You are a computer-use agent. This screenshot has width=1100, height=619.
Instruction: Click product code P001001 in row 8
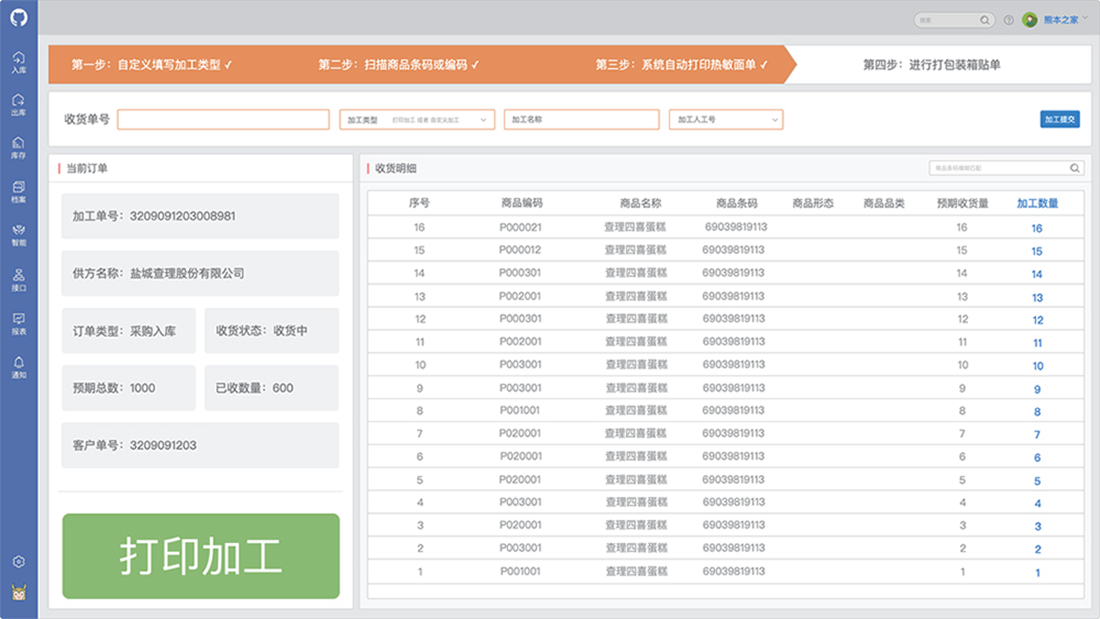tap(520, 410)
